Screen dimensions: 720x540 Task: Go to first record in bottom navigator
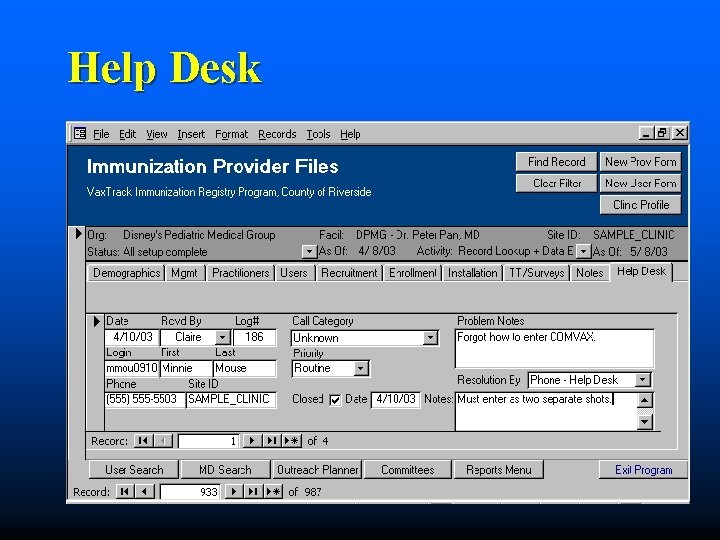(x=124, y=492)
